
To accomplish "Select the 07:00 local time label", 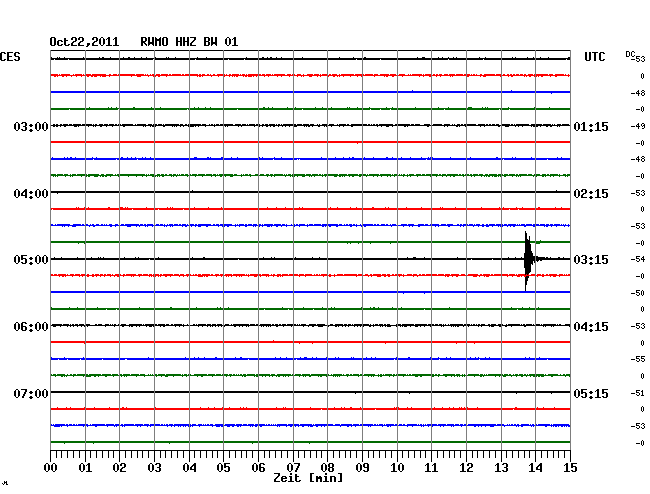I will [x=31, y=393].
